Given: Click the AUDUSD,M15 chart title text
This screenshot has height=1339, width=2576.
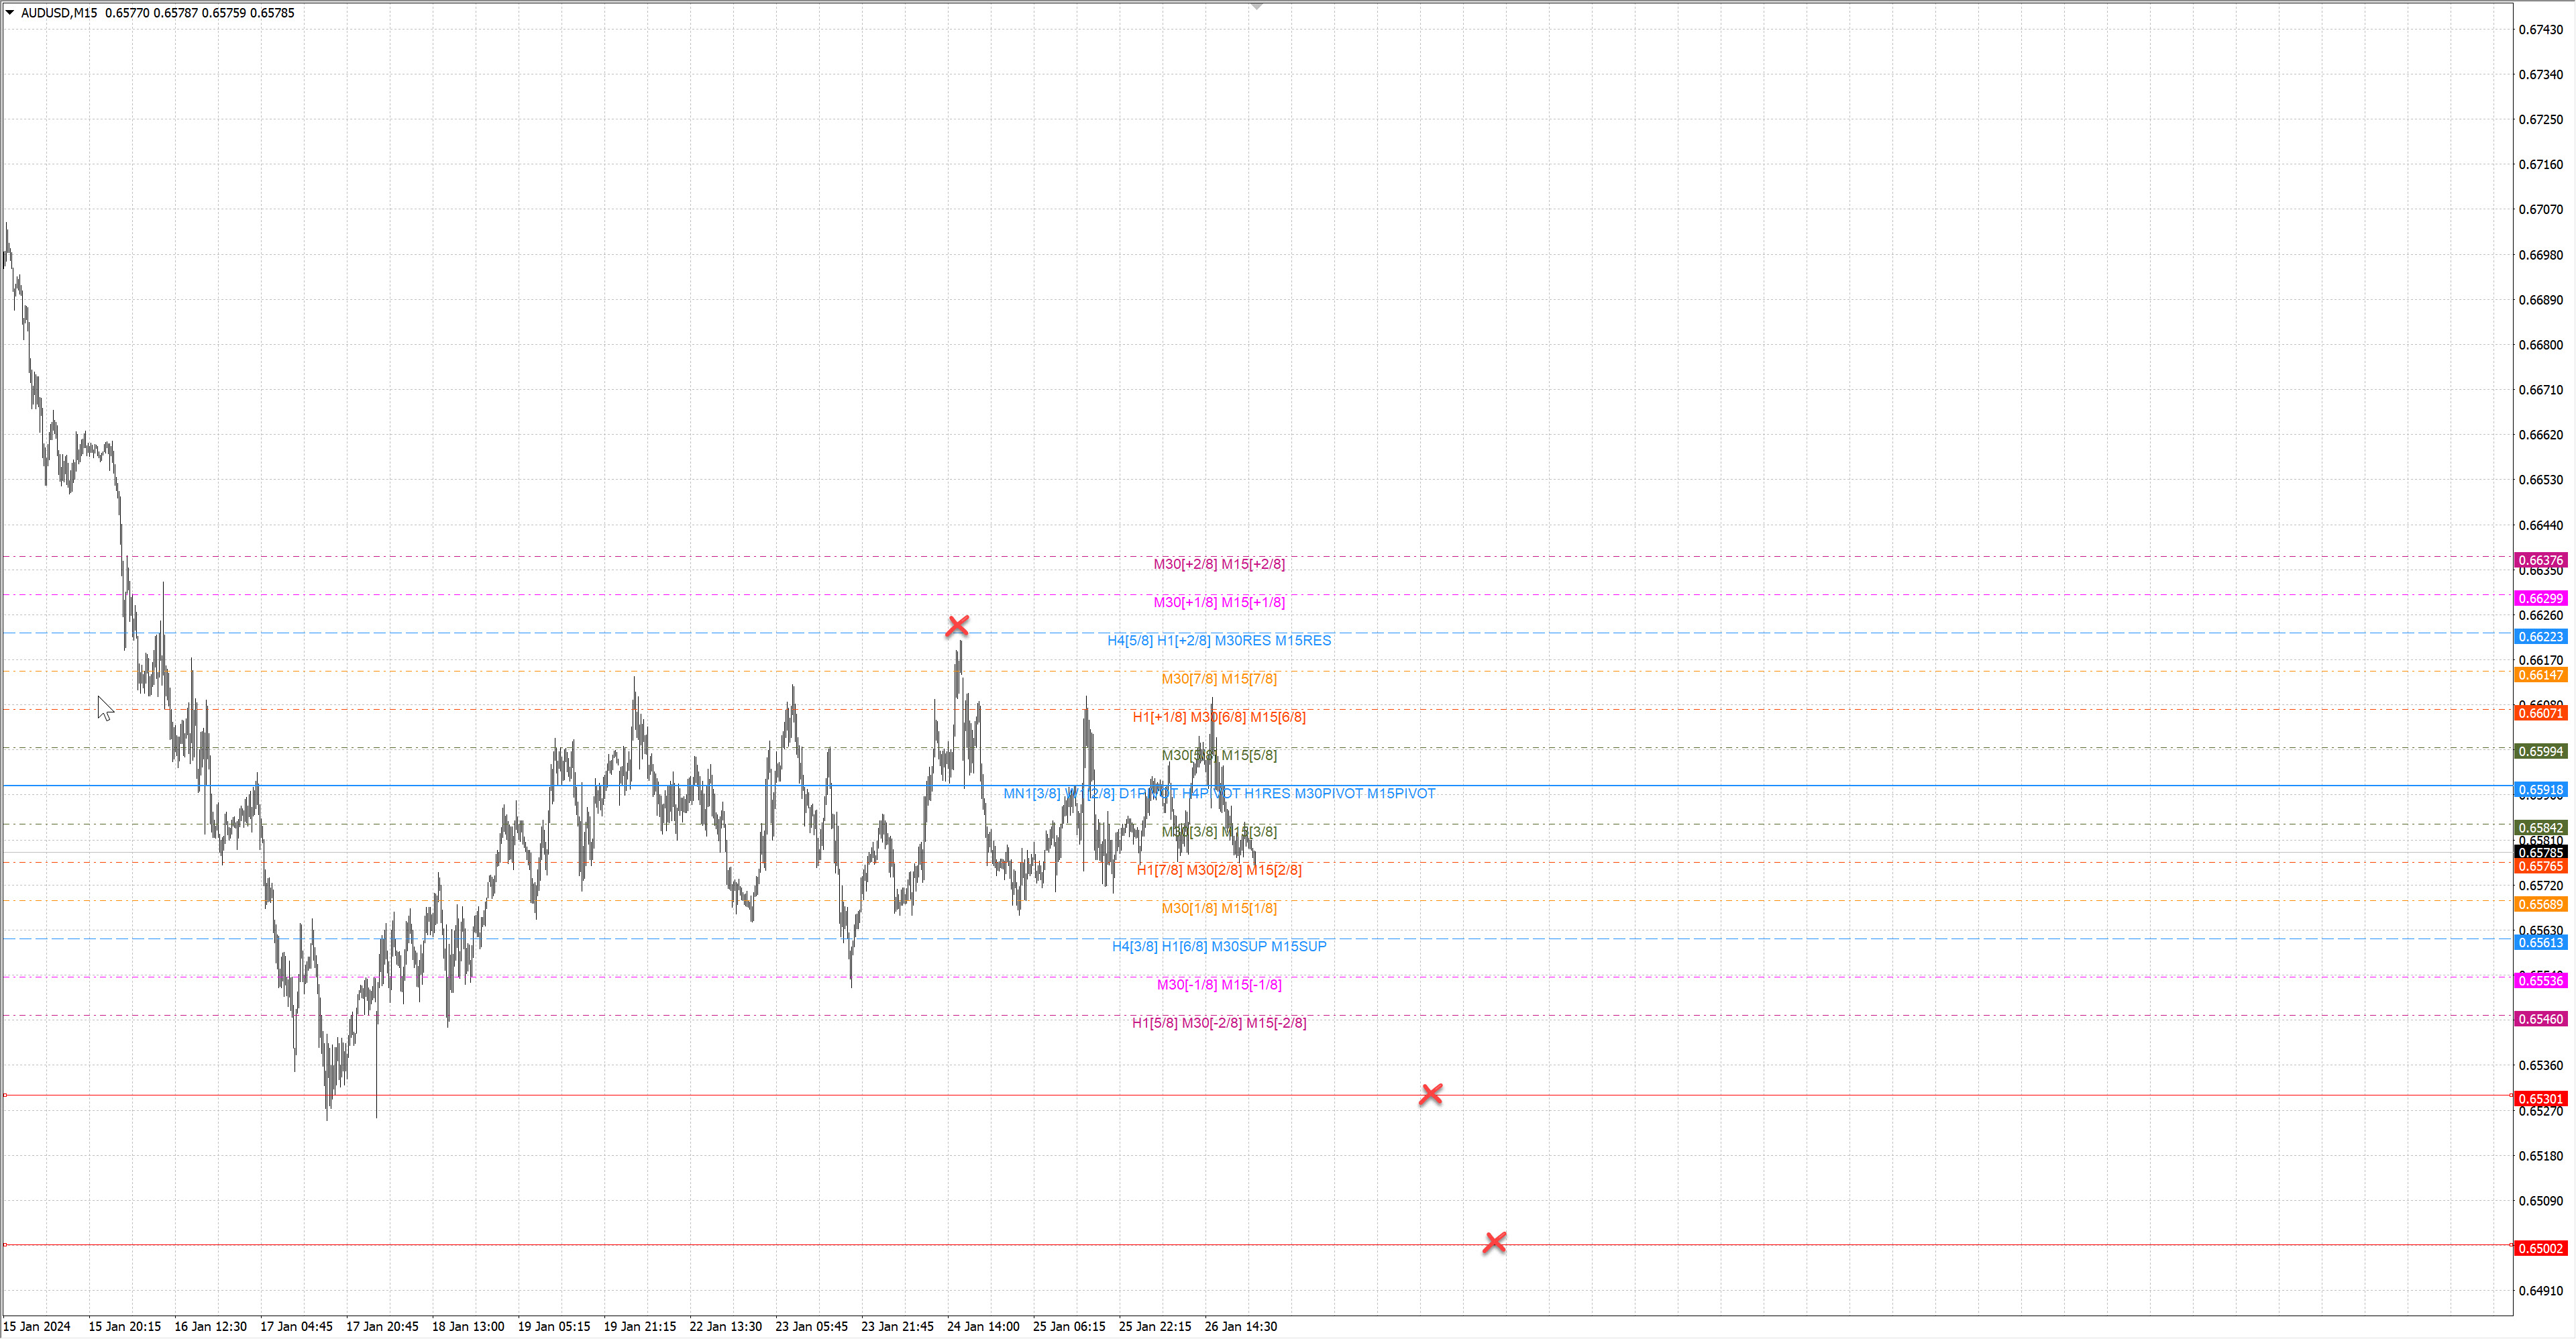Looking at the screenshot, I should pyautogui.click(x=59, y=13).
